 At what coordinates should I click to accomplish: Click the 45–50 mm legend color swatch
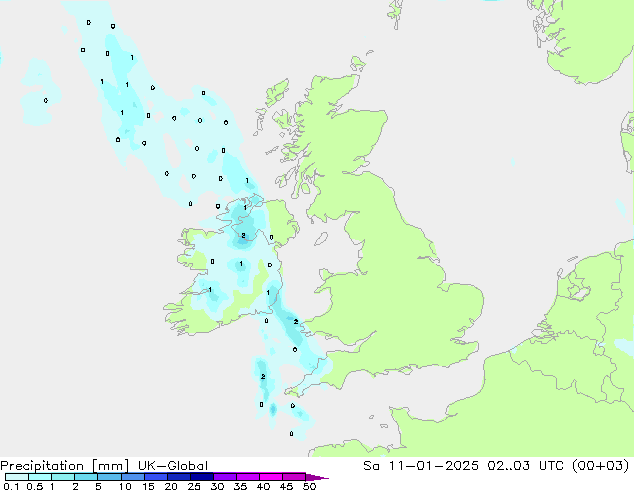pyautogui.click(x=294, y=477)
